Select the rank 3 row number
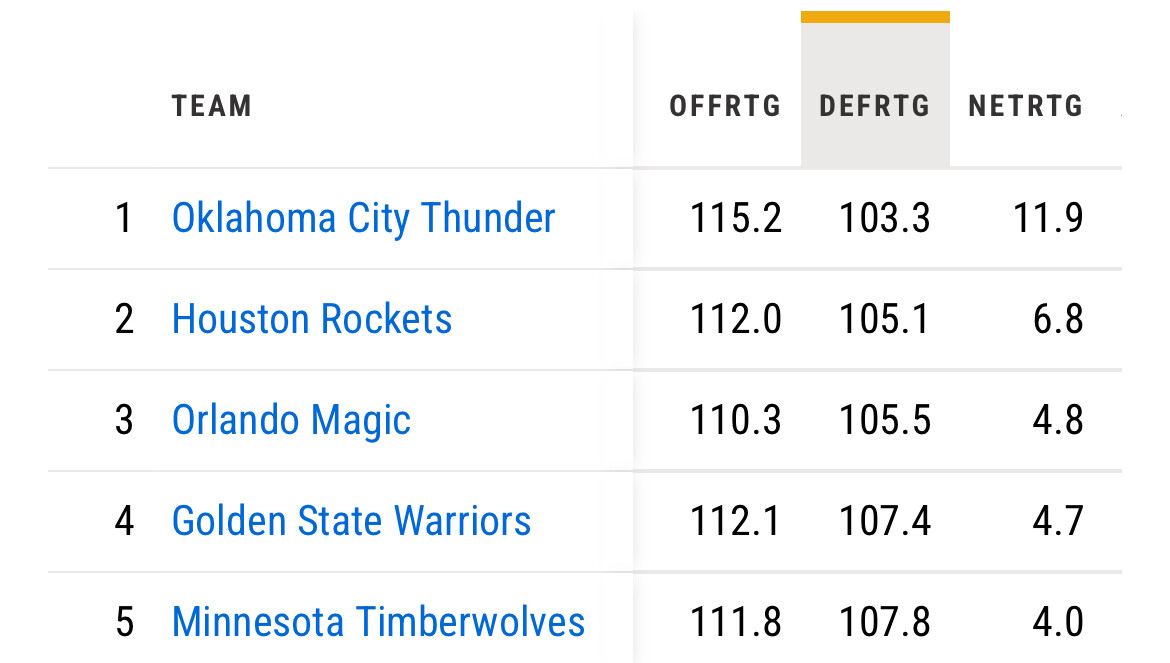The image size is (1170, 663). pos(124,420)
